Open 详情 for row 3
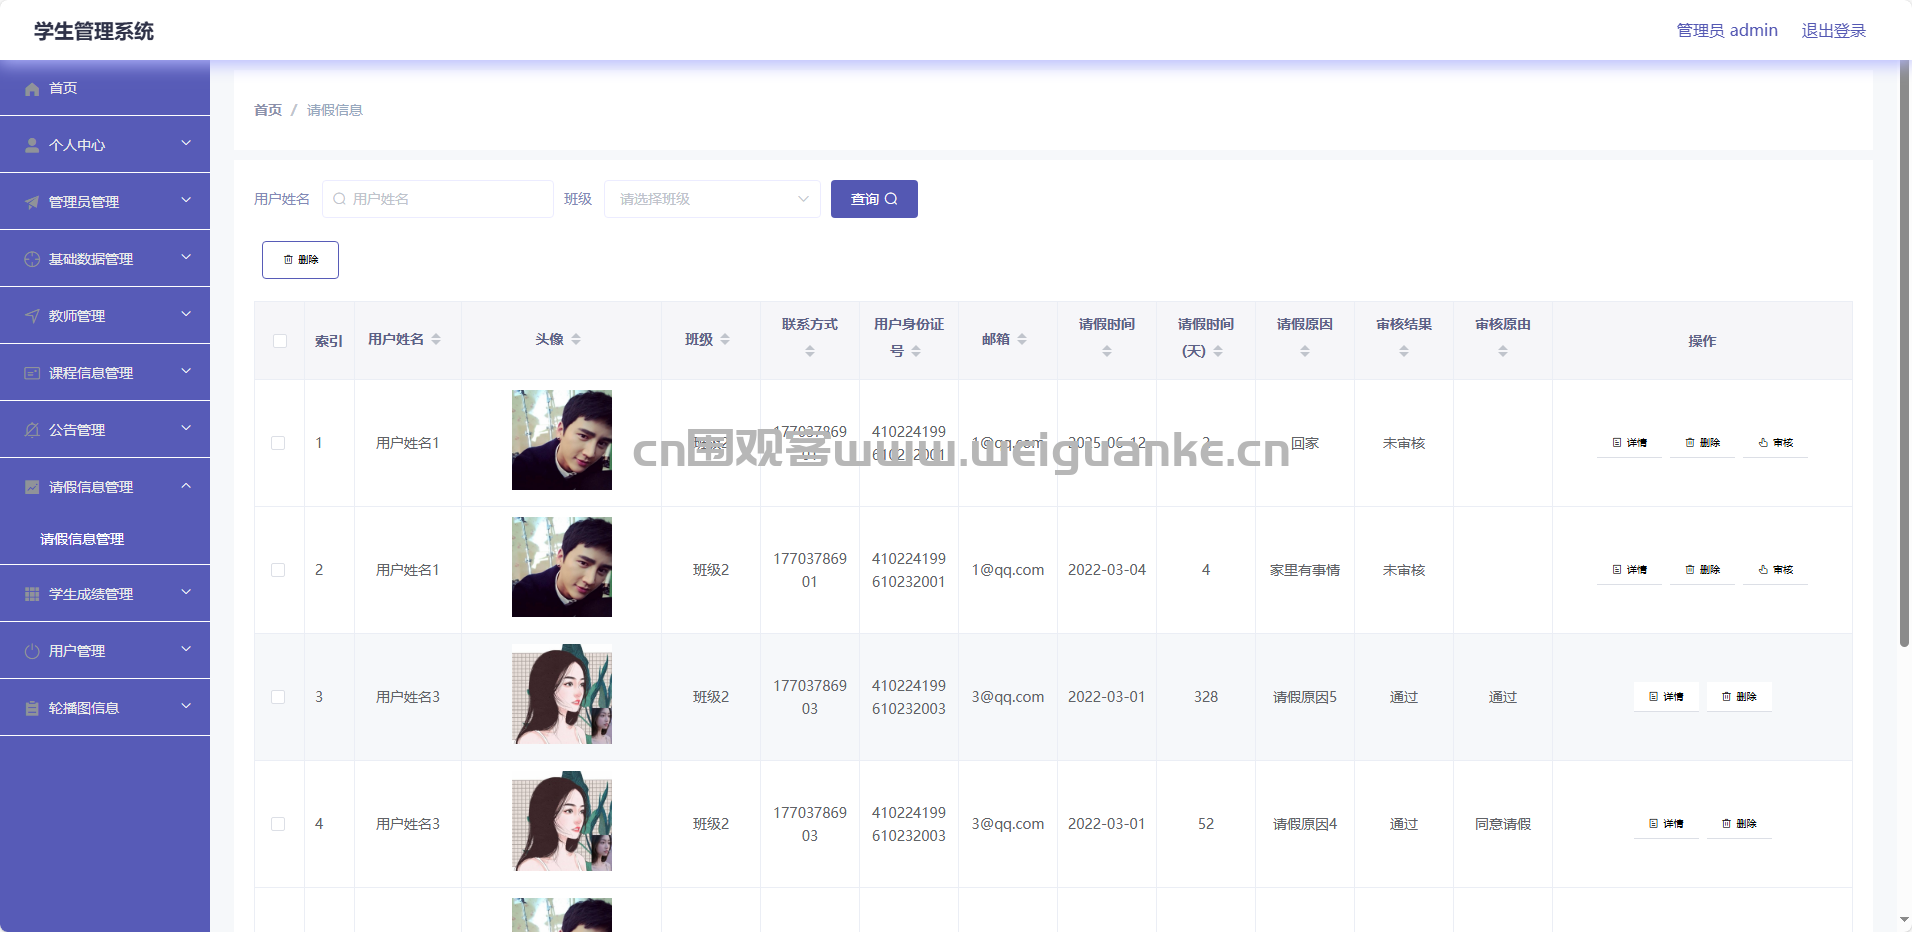This screenshot has width=1912, height=932. [1666, 697]
